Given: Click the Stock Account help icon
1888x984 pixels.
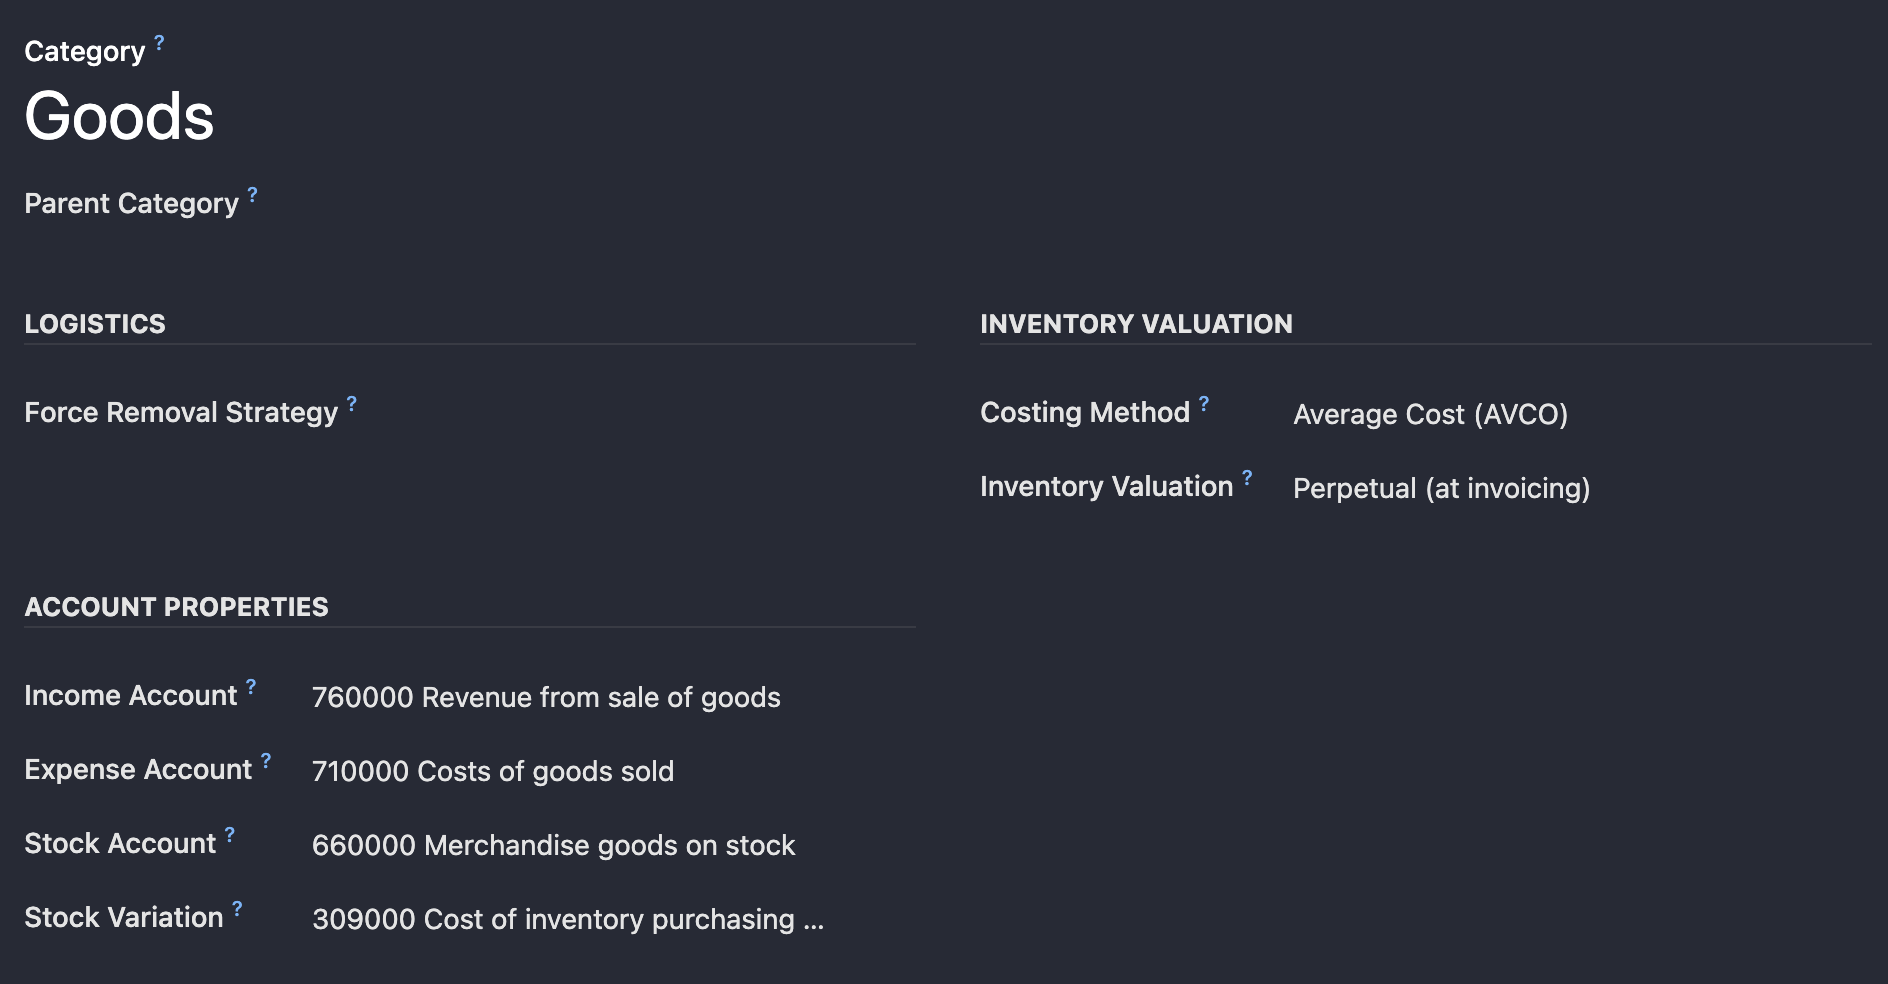Looking at the screenshot, I should pyautogui.click(x=230, y=834).
